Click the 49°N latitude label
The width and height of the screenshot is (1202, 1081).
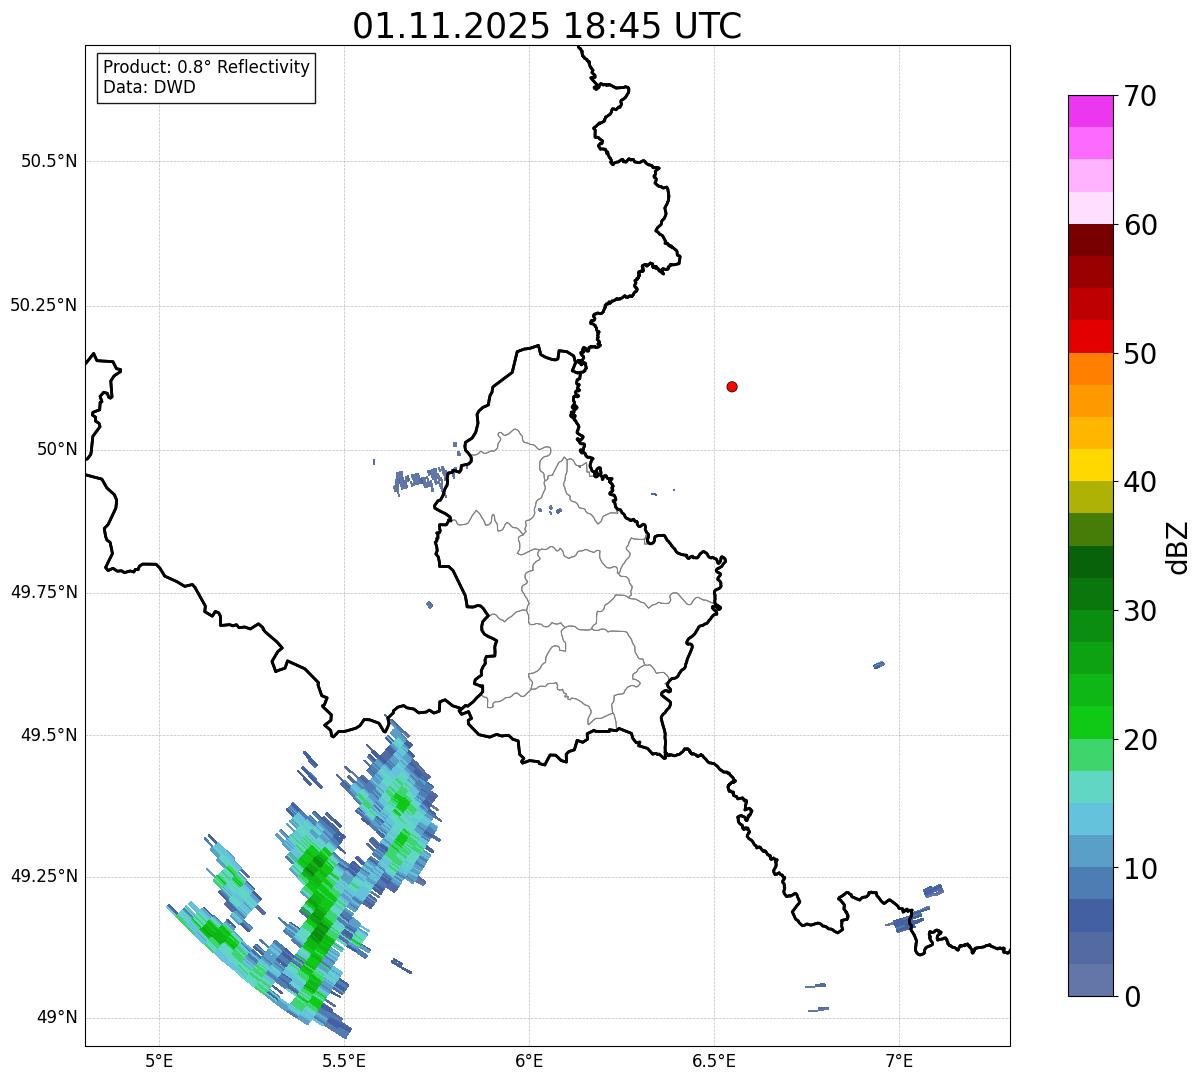(x=57, y=1017)
